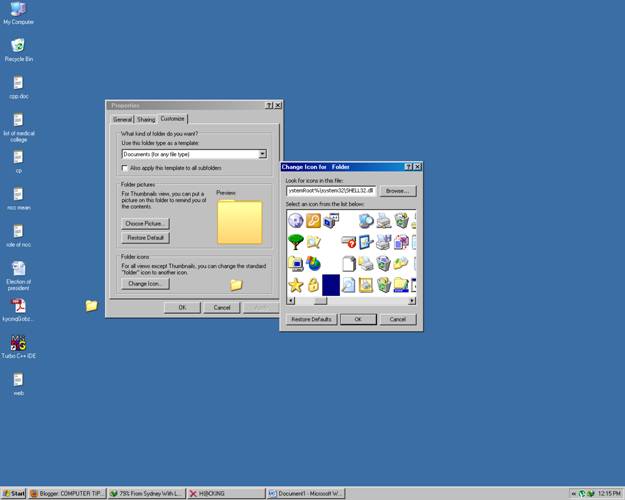Screen dimensions: 625x500
Task: Select the Customize tab
Action: [173, 118]
